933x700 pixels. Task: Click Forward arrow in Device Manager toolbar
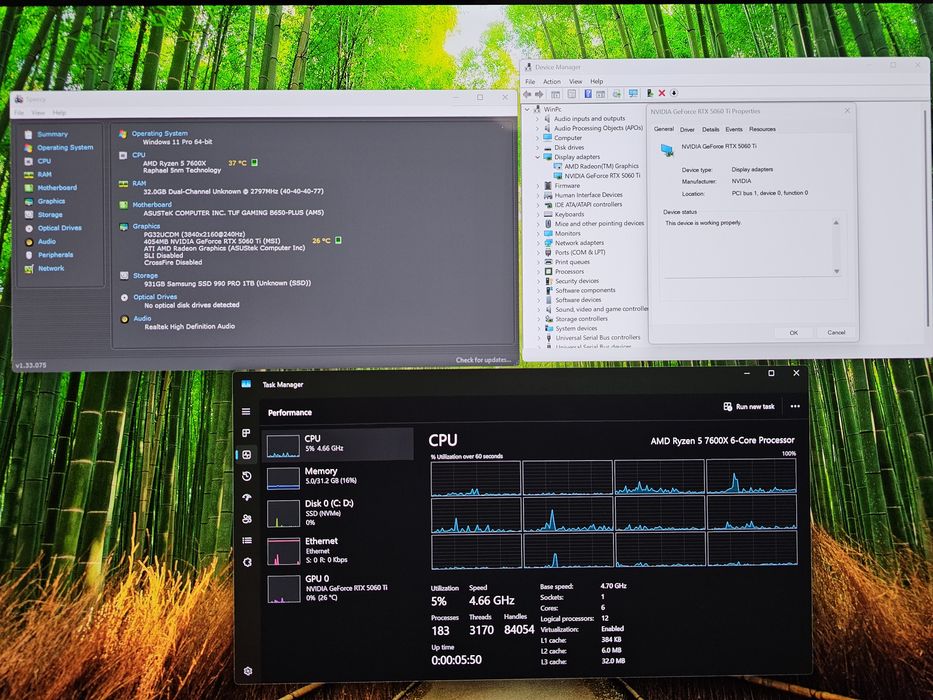point(539,94)
